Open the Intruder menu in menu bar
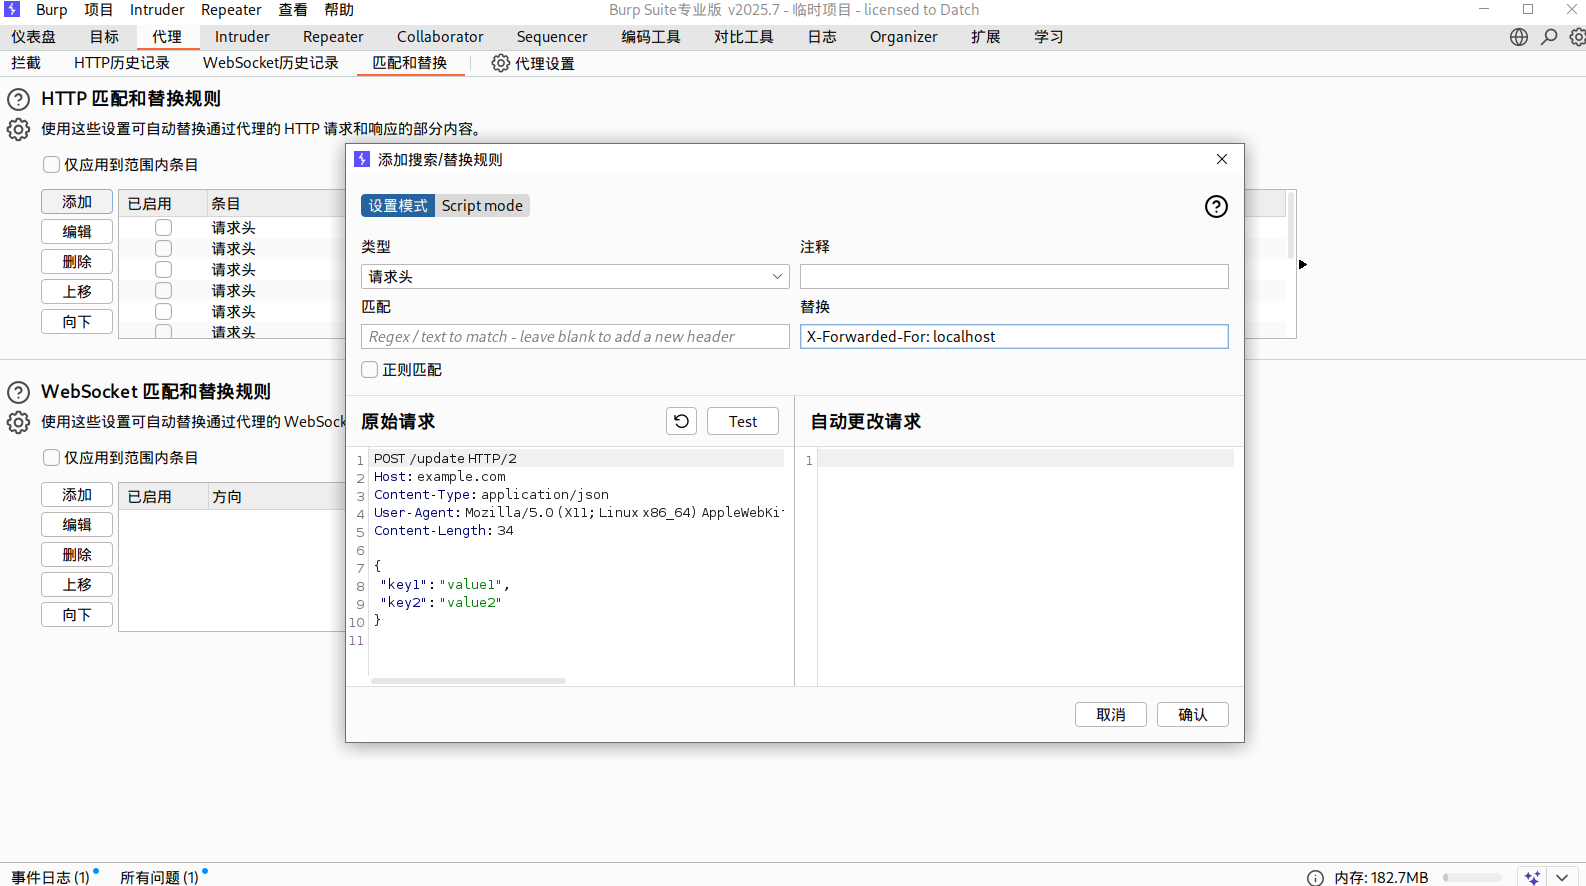Screen dimensions: 1586x886 tap(157, 10)
